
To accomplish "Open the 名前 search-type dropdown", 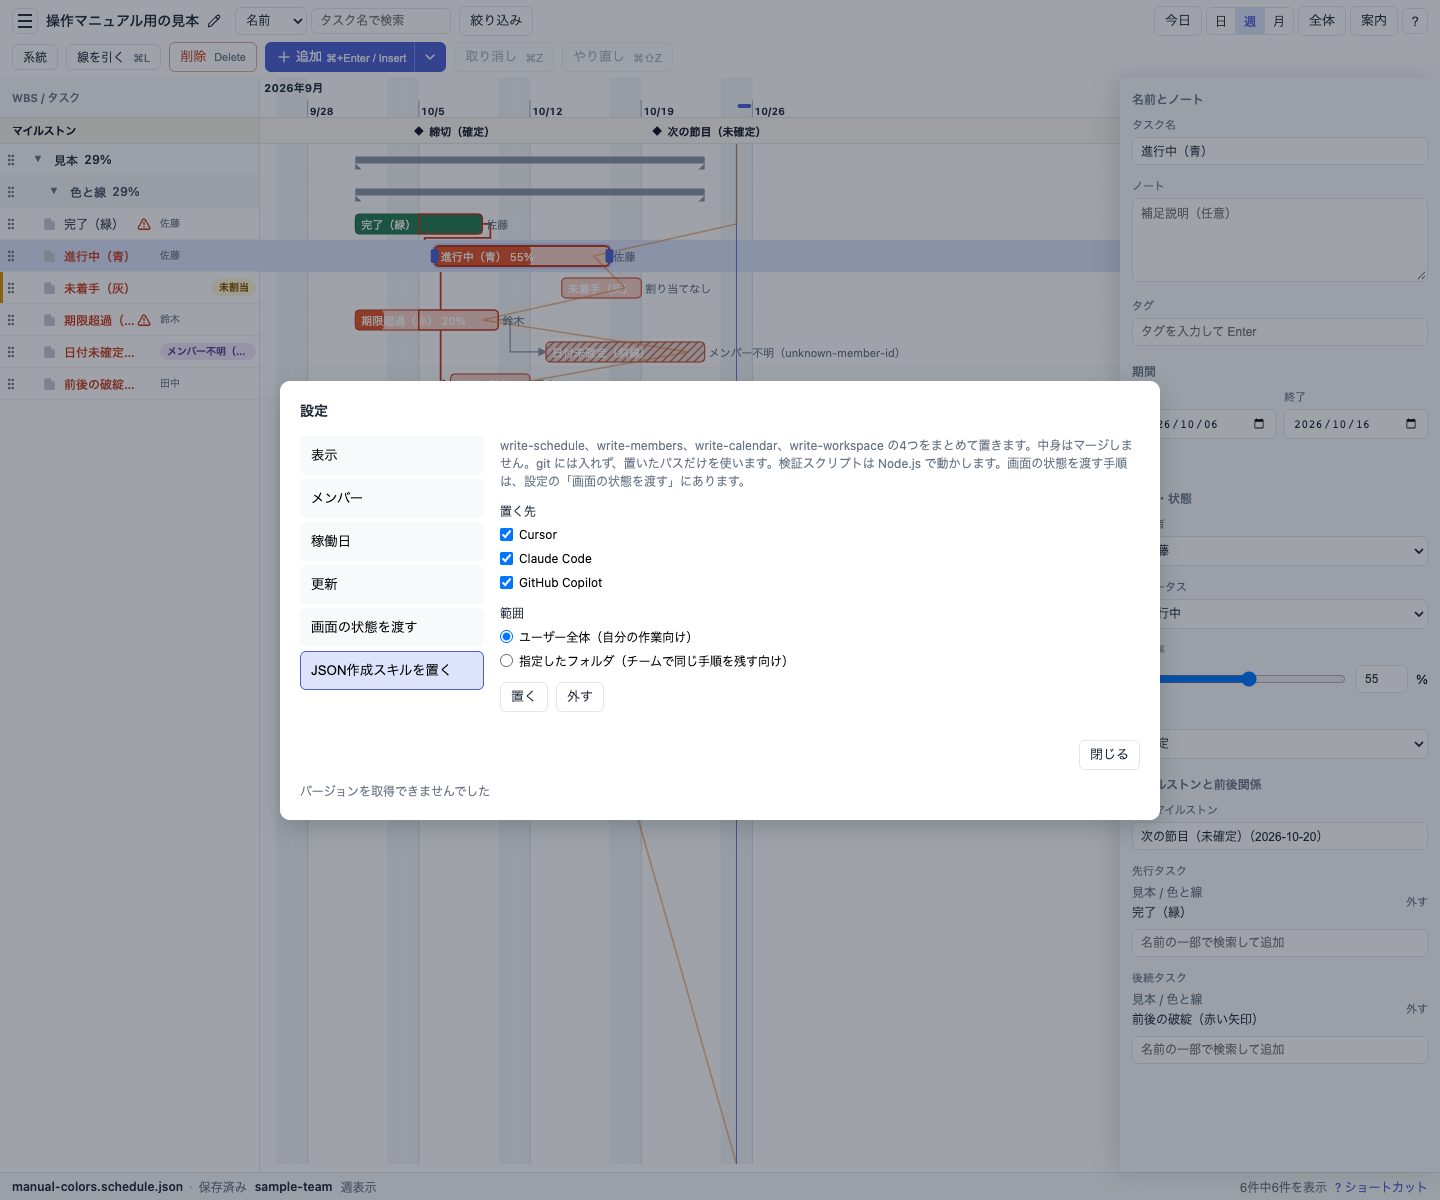I will click(x=271, y=21).
